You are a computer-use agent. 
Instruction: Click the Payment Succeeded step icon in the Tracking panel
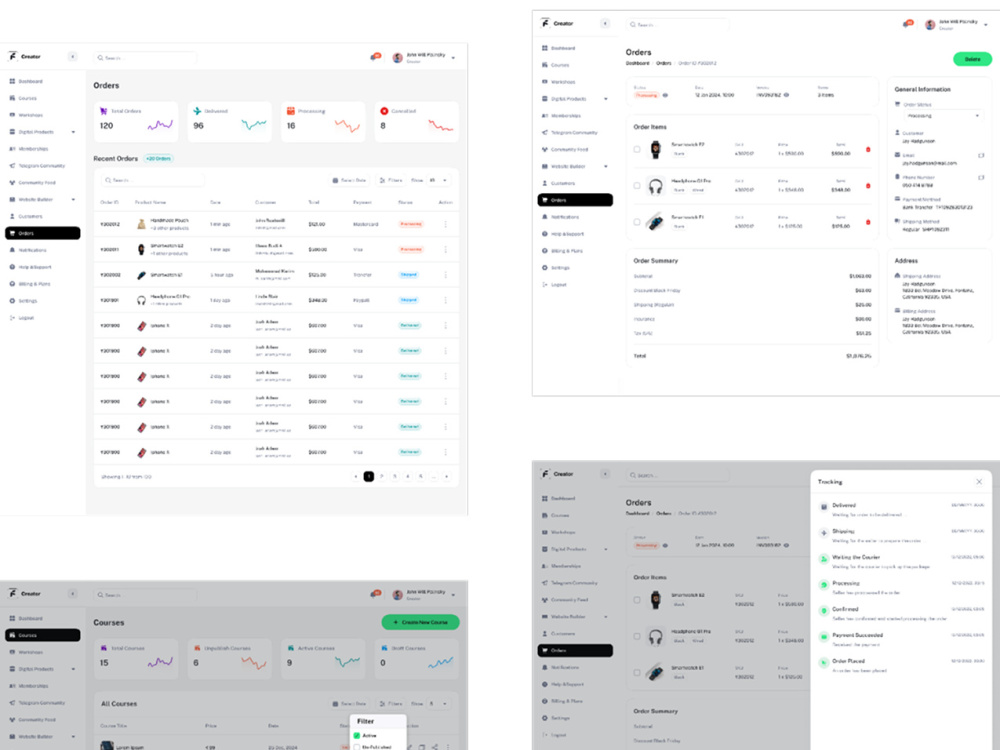[x=823, y=636]
